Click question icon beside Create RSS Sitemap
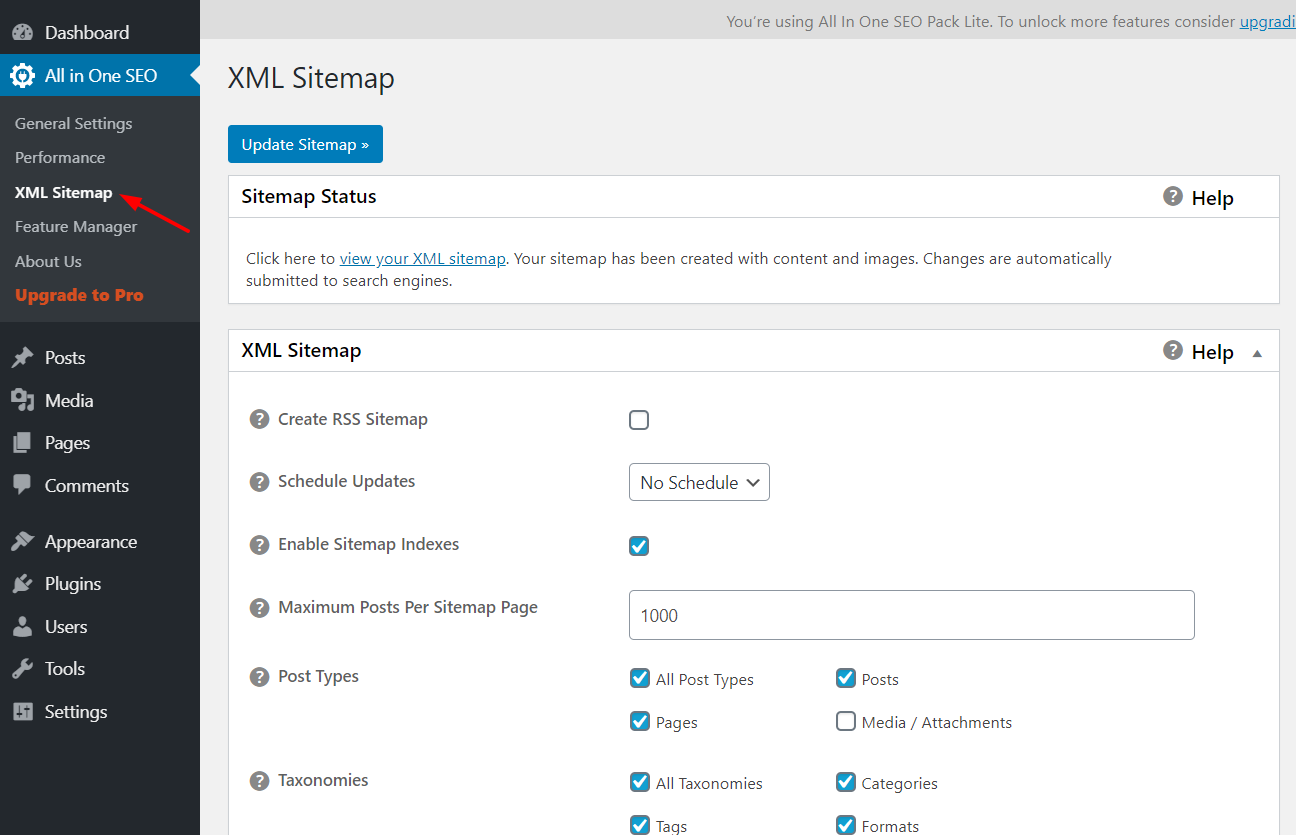The width and height of the screenshot is (1296, 835). tap(259, 419)
